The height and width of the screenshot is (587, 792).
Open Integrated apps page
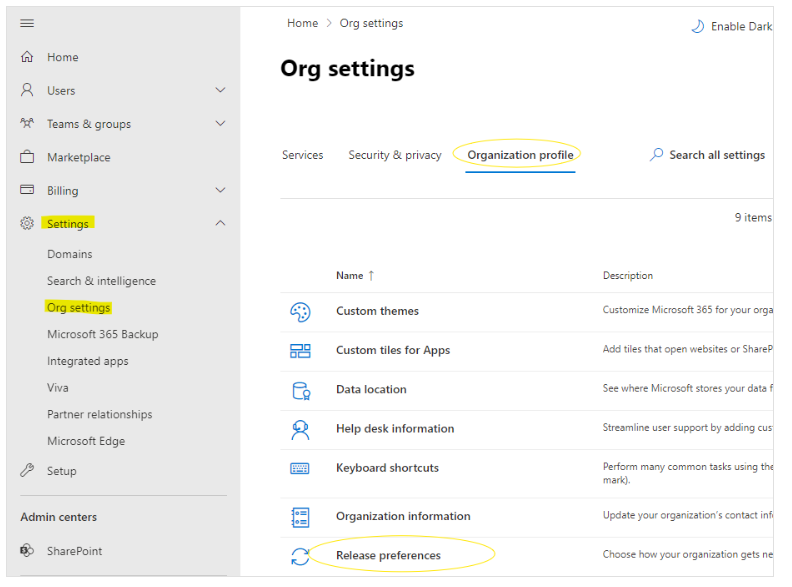tap(88, 361)
